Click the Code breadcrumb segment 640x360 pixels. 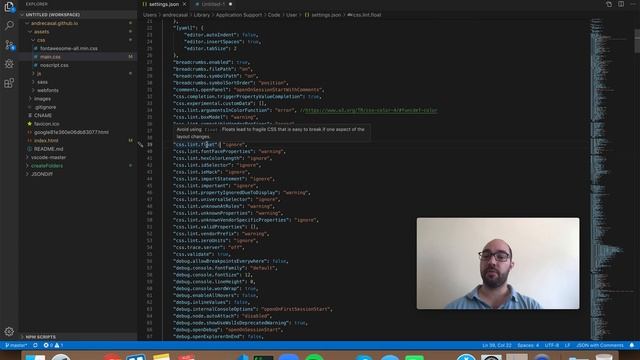(274, 15)
